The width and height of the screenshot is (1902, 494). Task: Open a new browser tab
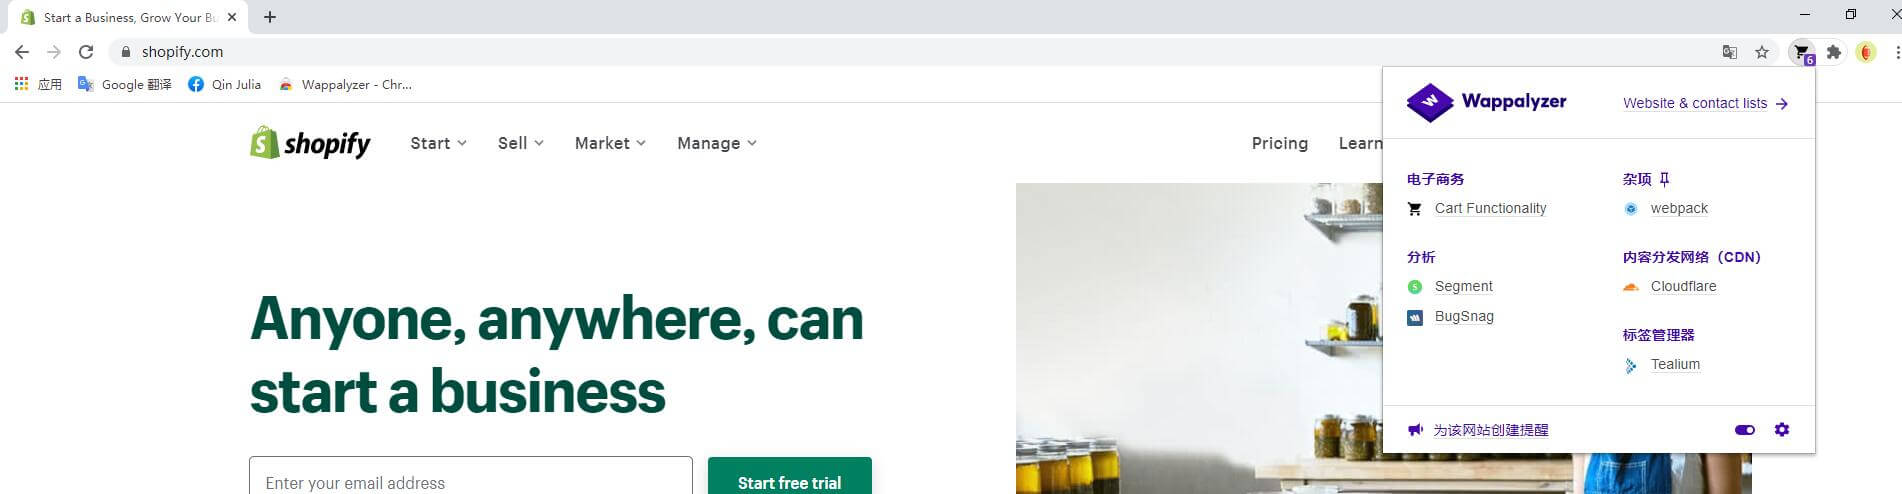click(x=270, y=17)
